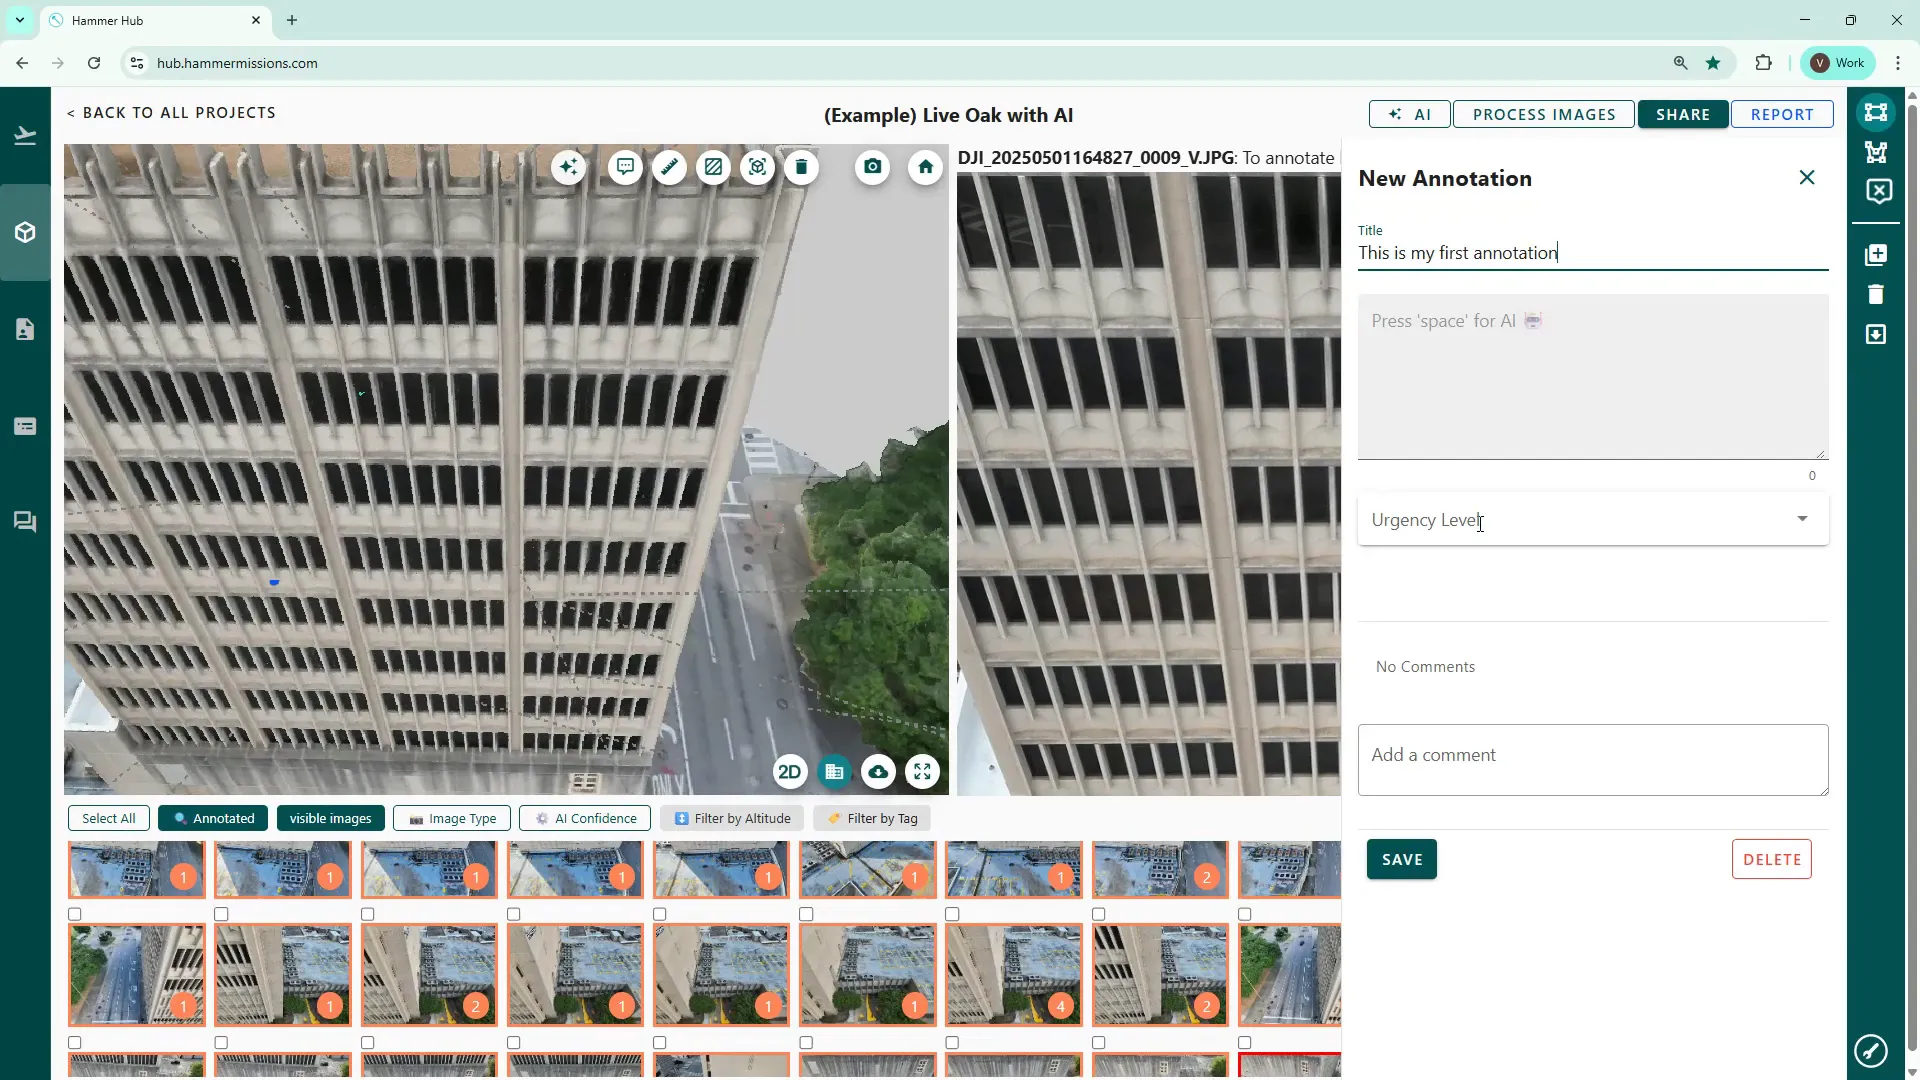Open the Image Type filter dropdown
The width and height of the screenshot is (1920, 1080).
point(452,818)
